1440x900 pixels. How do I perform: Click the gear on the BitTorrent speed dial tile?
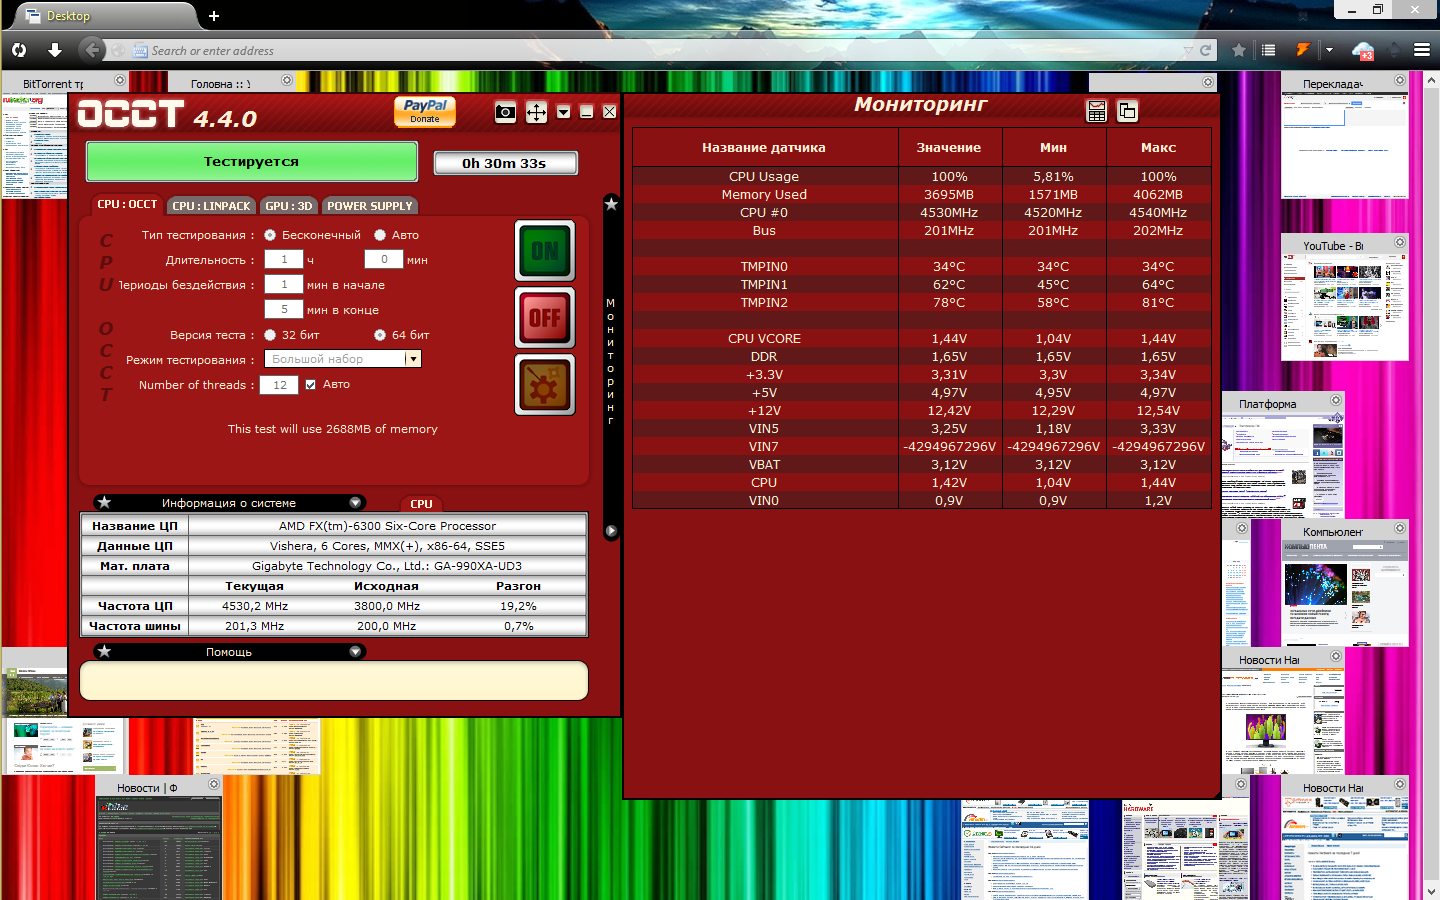point(120,80)
